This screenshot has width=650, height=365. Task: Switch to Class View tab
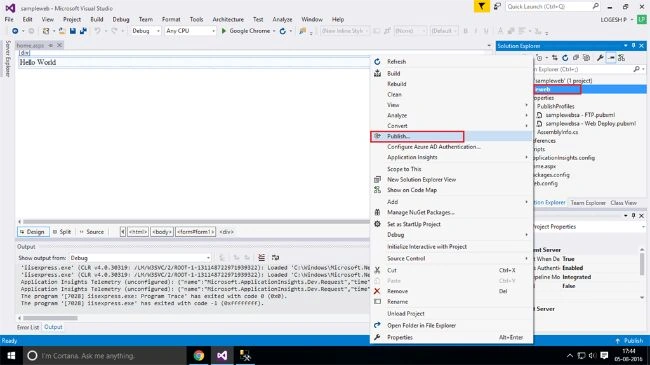623,203
